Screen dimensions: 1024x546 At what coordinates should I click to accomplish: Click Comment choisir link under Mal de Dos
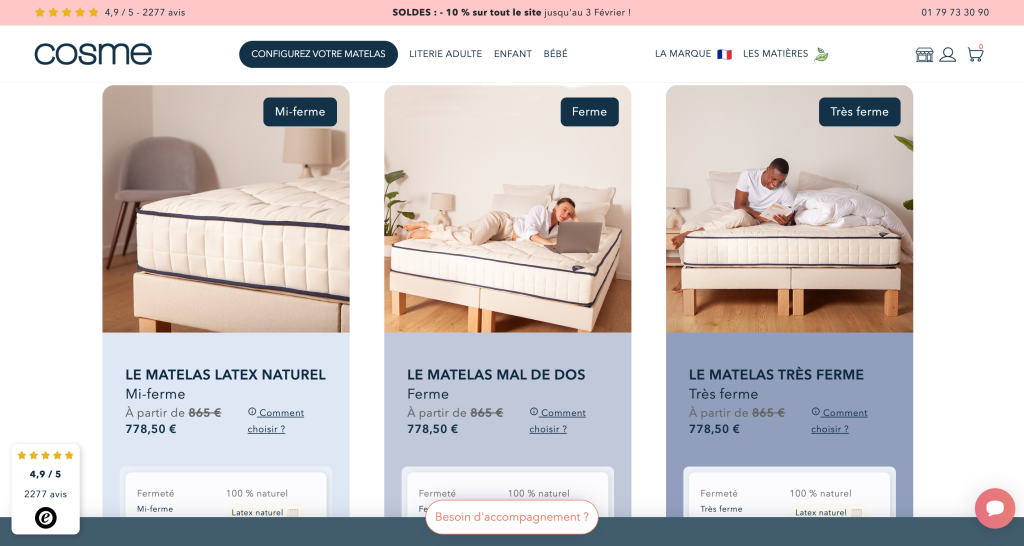557,421
